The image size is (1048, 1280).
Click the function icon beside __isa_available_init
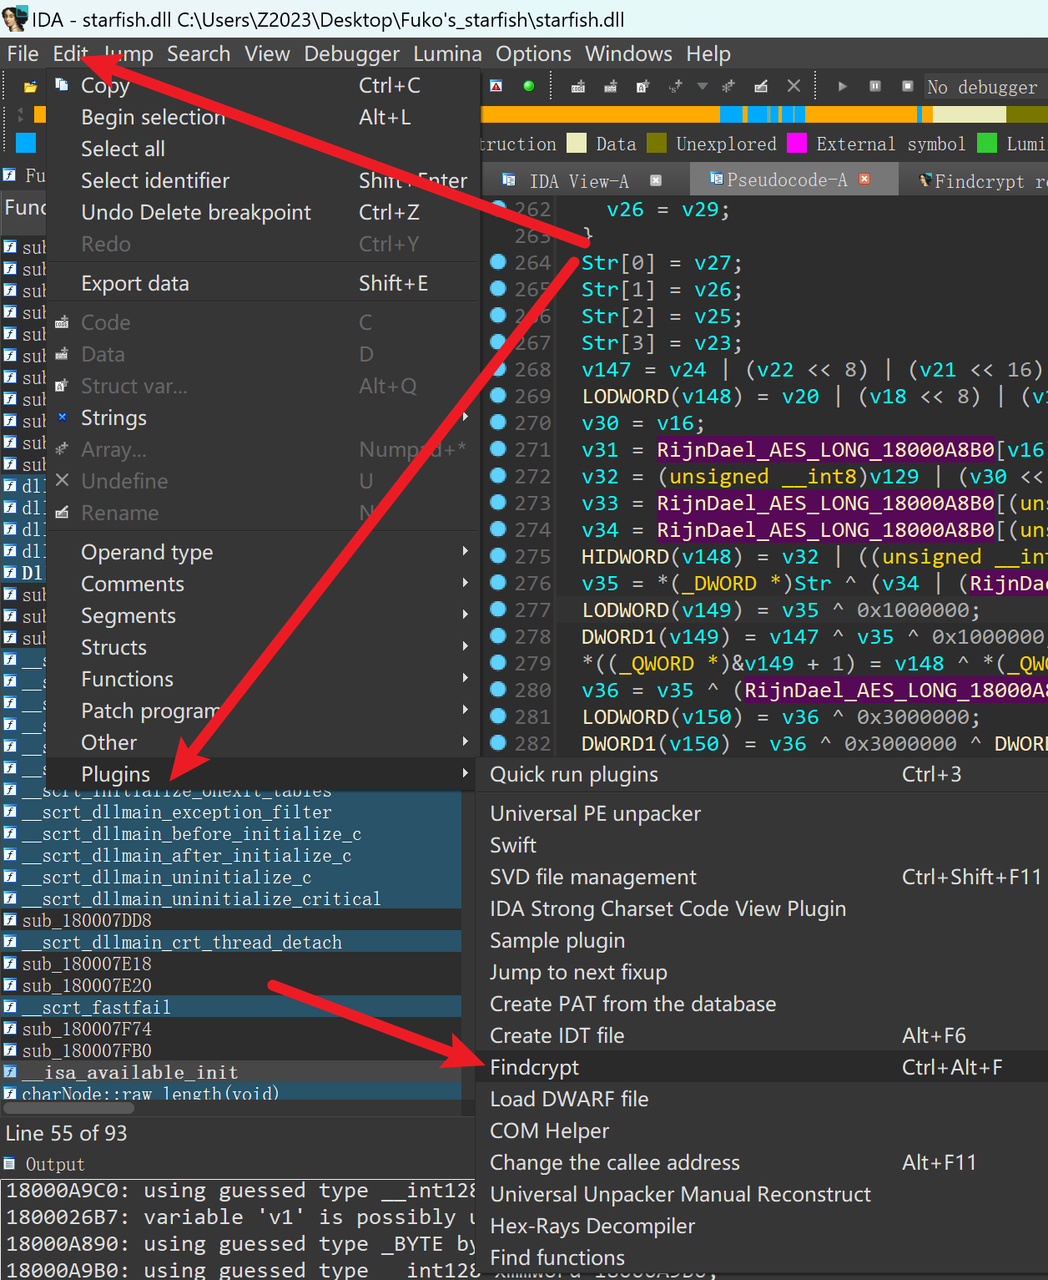(10, 1073)
